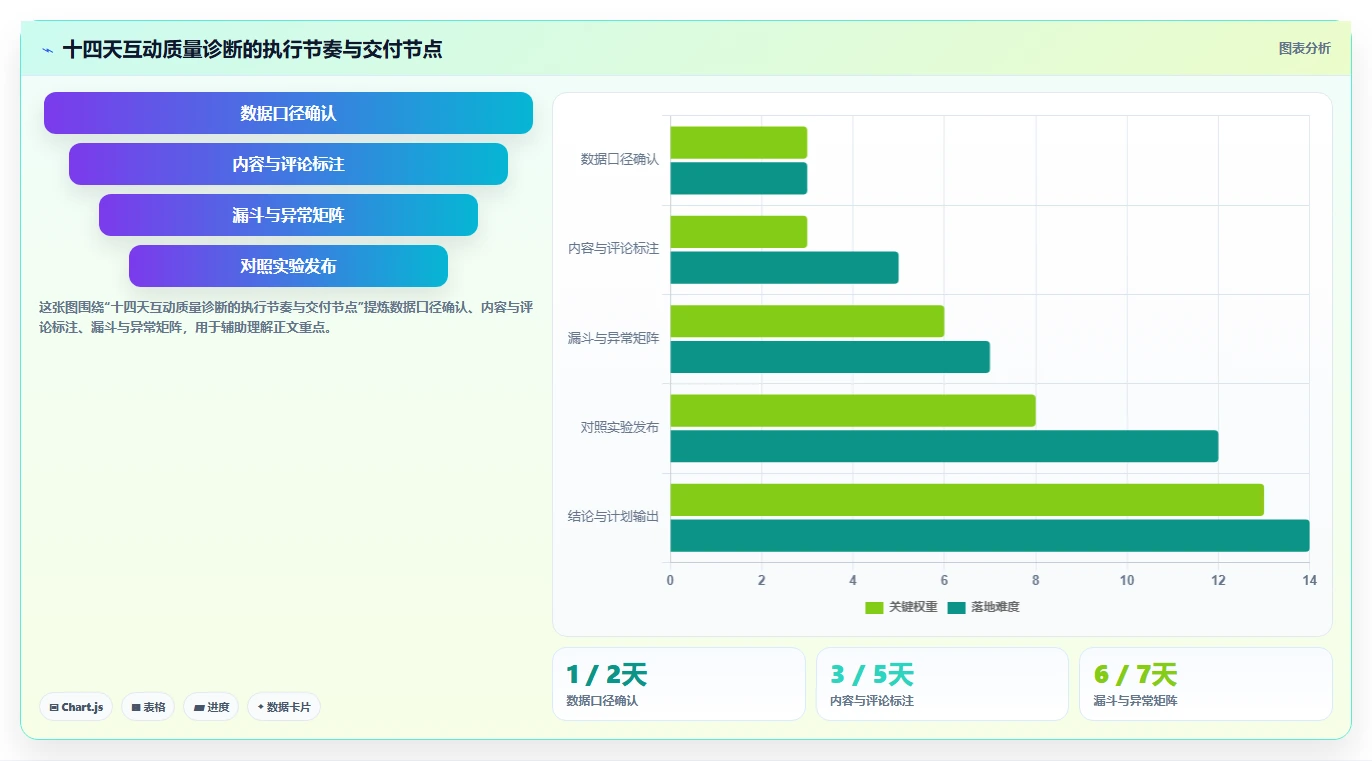Click y-axis label 结论与计划输出
Screen dimensions: 1372x761
613,517
